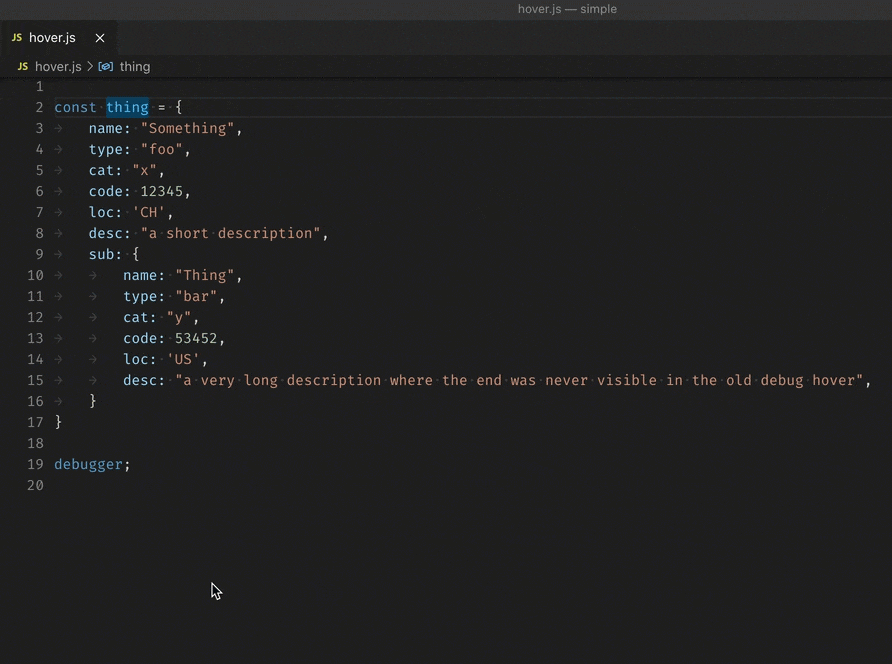This screenshot has height=664, width=892.
Task: Click the symbol icon before 'thing' in breadcrumbs
Action: [x=105, y=66]
